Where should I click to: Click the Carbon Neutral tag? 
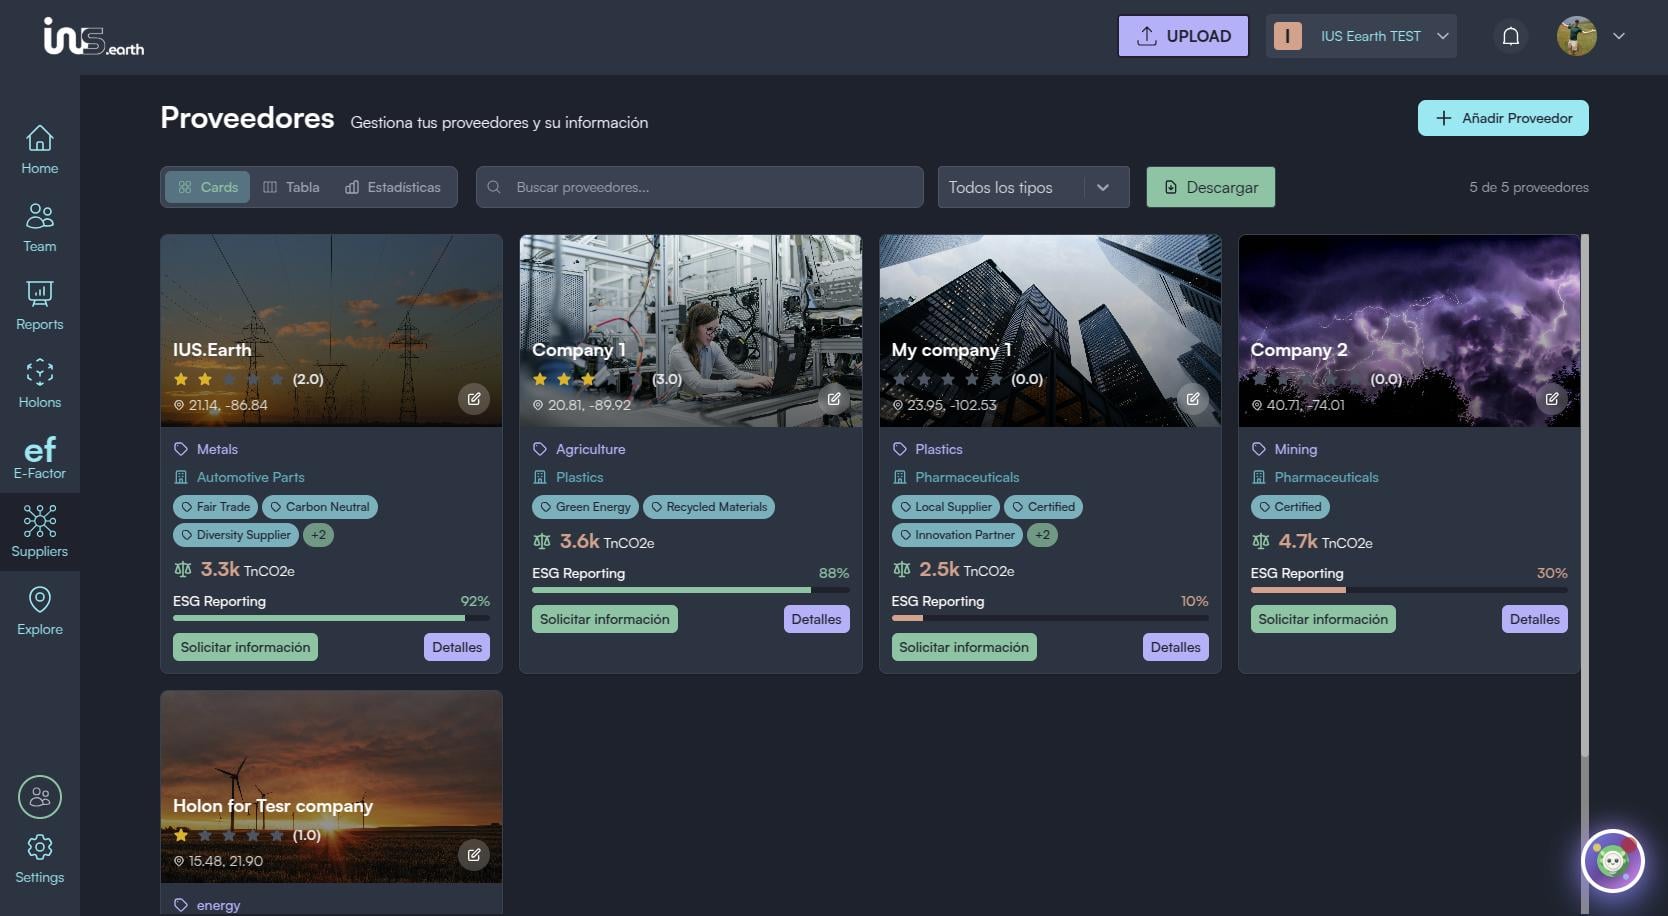(x=320, y=507)
